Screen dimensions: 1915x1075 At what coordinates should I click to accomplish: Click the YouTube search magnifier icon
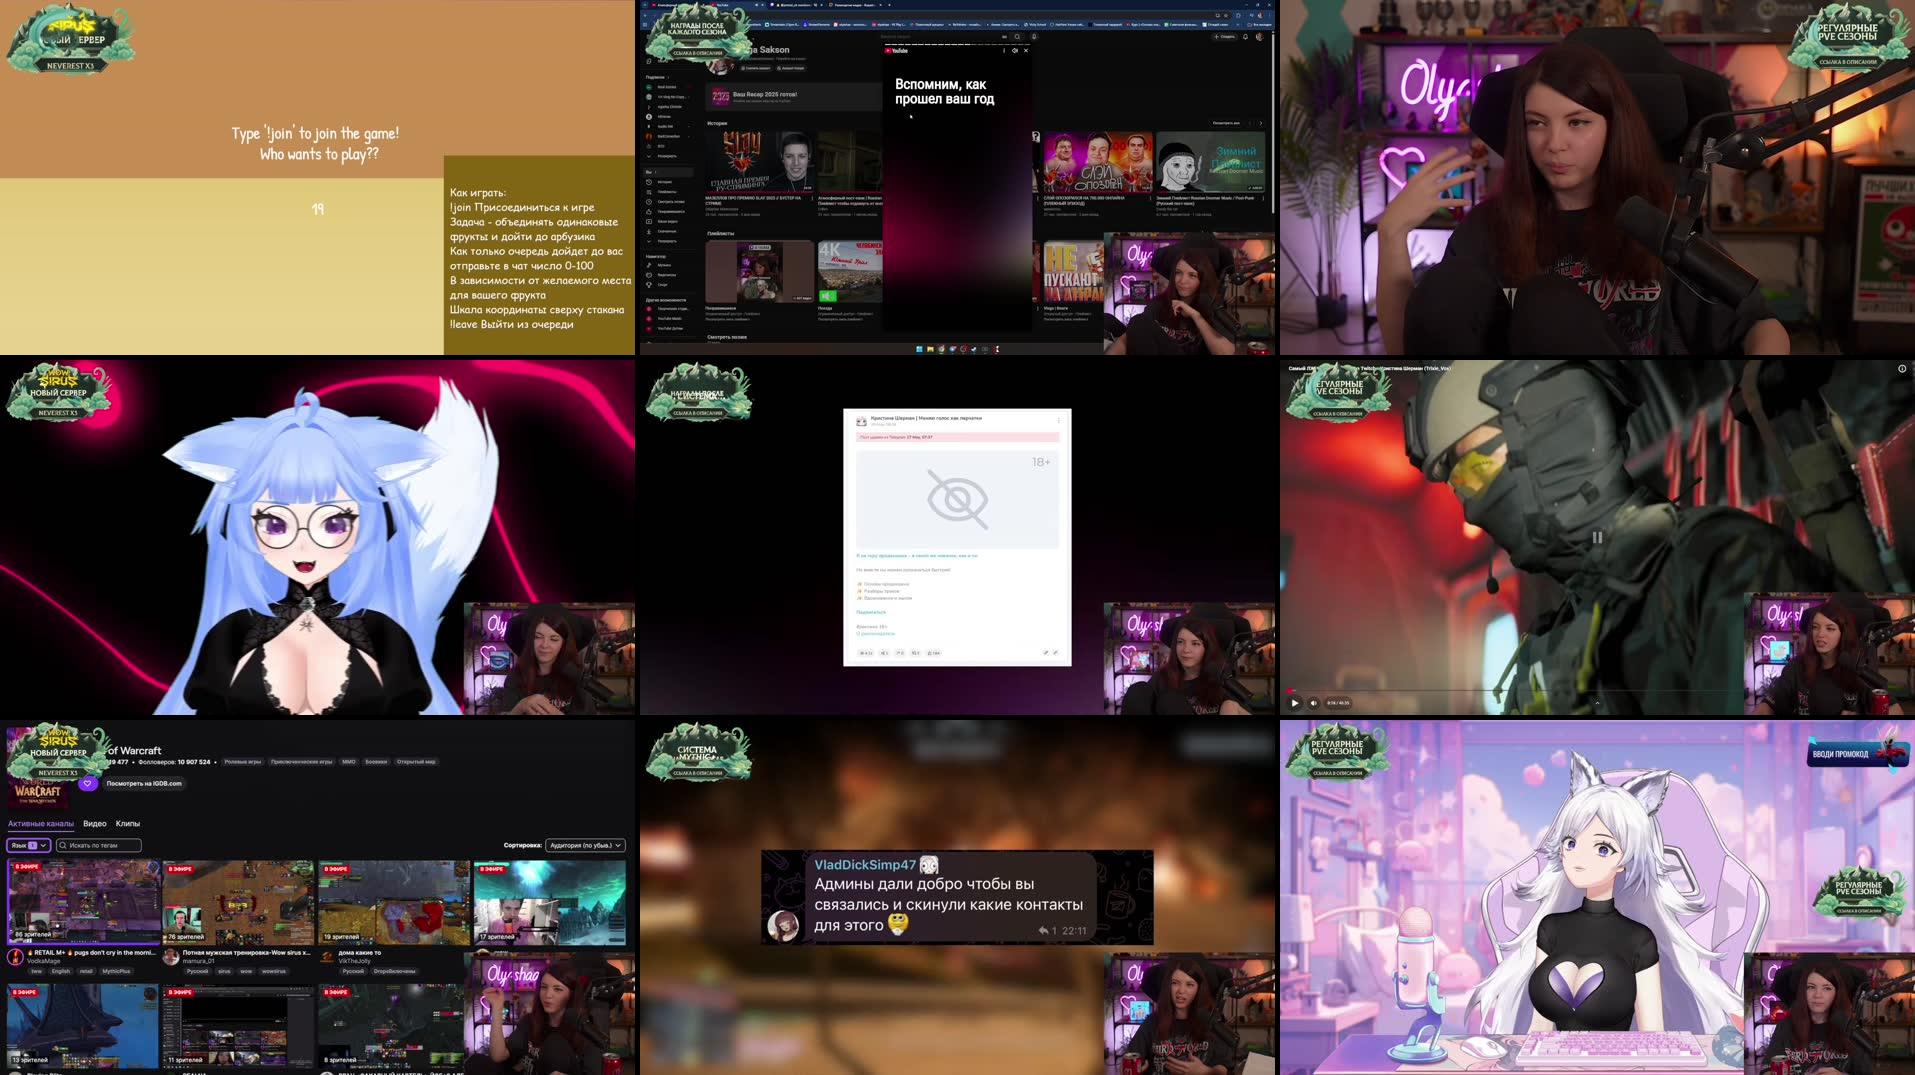click(x=1017, y=37)
